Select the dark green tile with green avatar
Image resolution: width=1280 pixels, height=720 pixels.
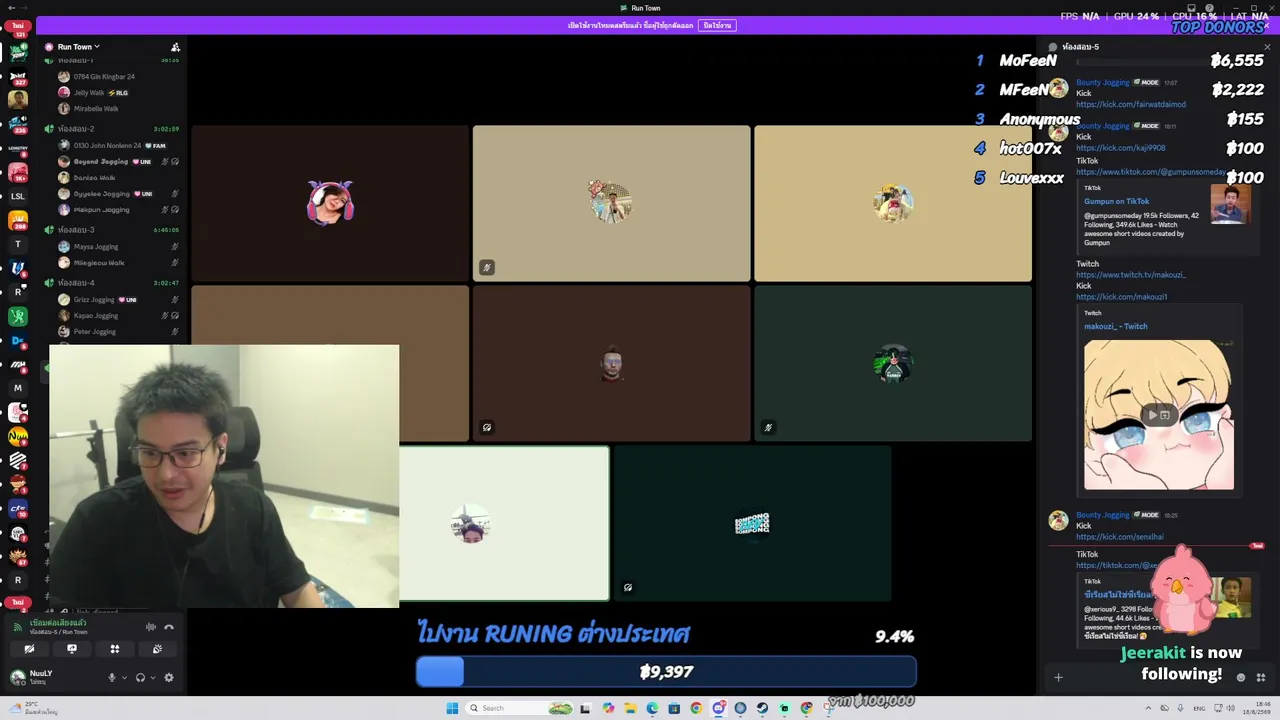coord(893,364)
